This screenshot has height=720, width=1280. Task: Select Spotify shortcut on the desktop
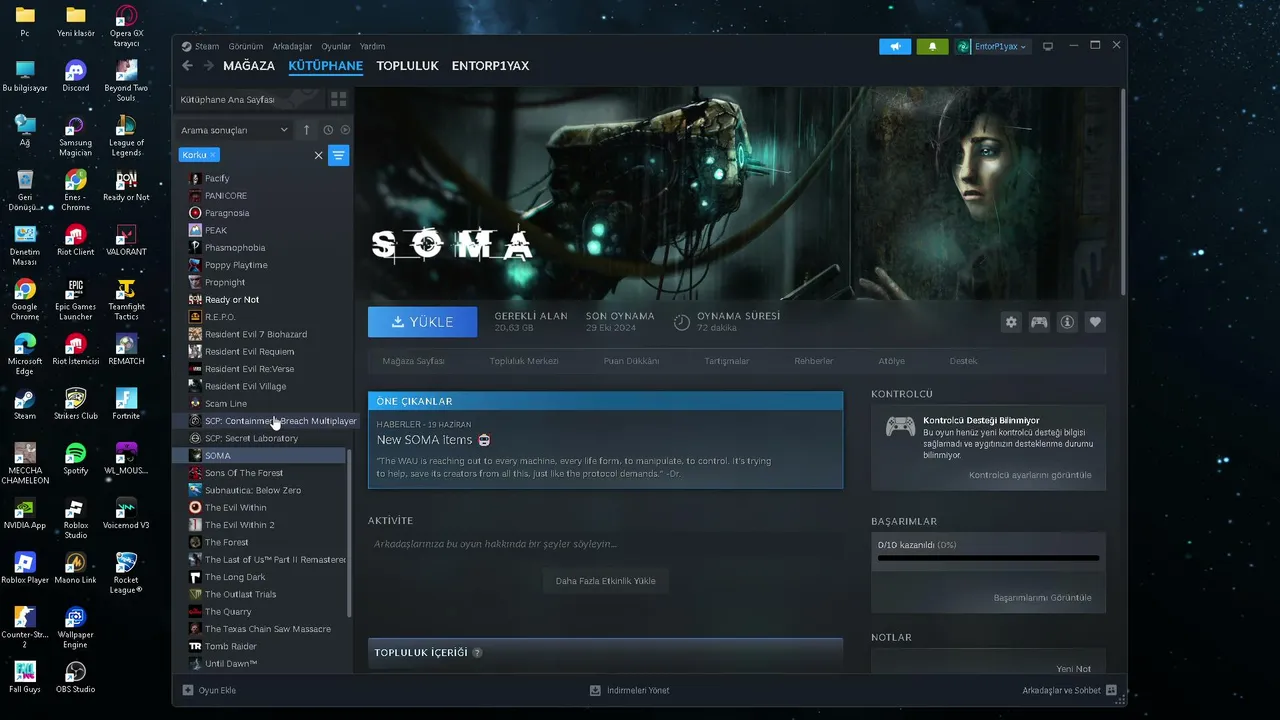75,459
